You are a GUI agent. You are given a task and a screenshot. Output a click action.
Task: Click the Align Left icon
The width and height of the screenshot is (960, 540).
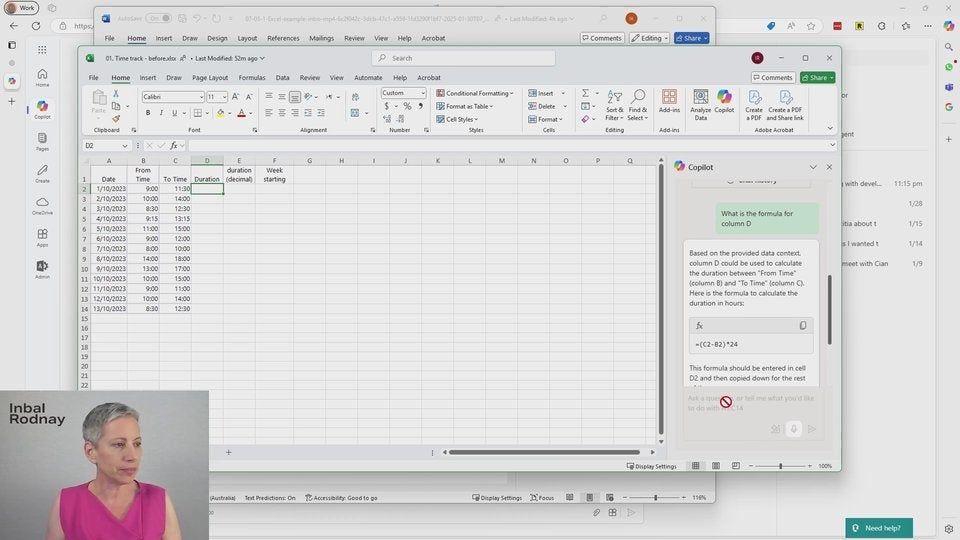(269, 113)
